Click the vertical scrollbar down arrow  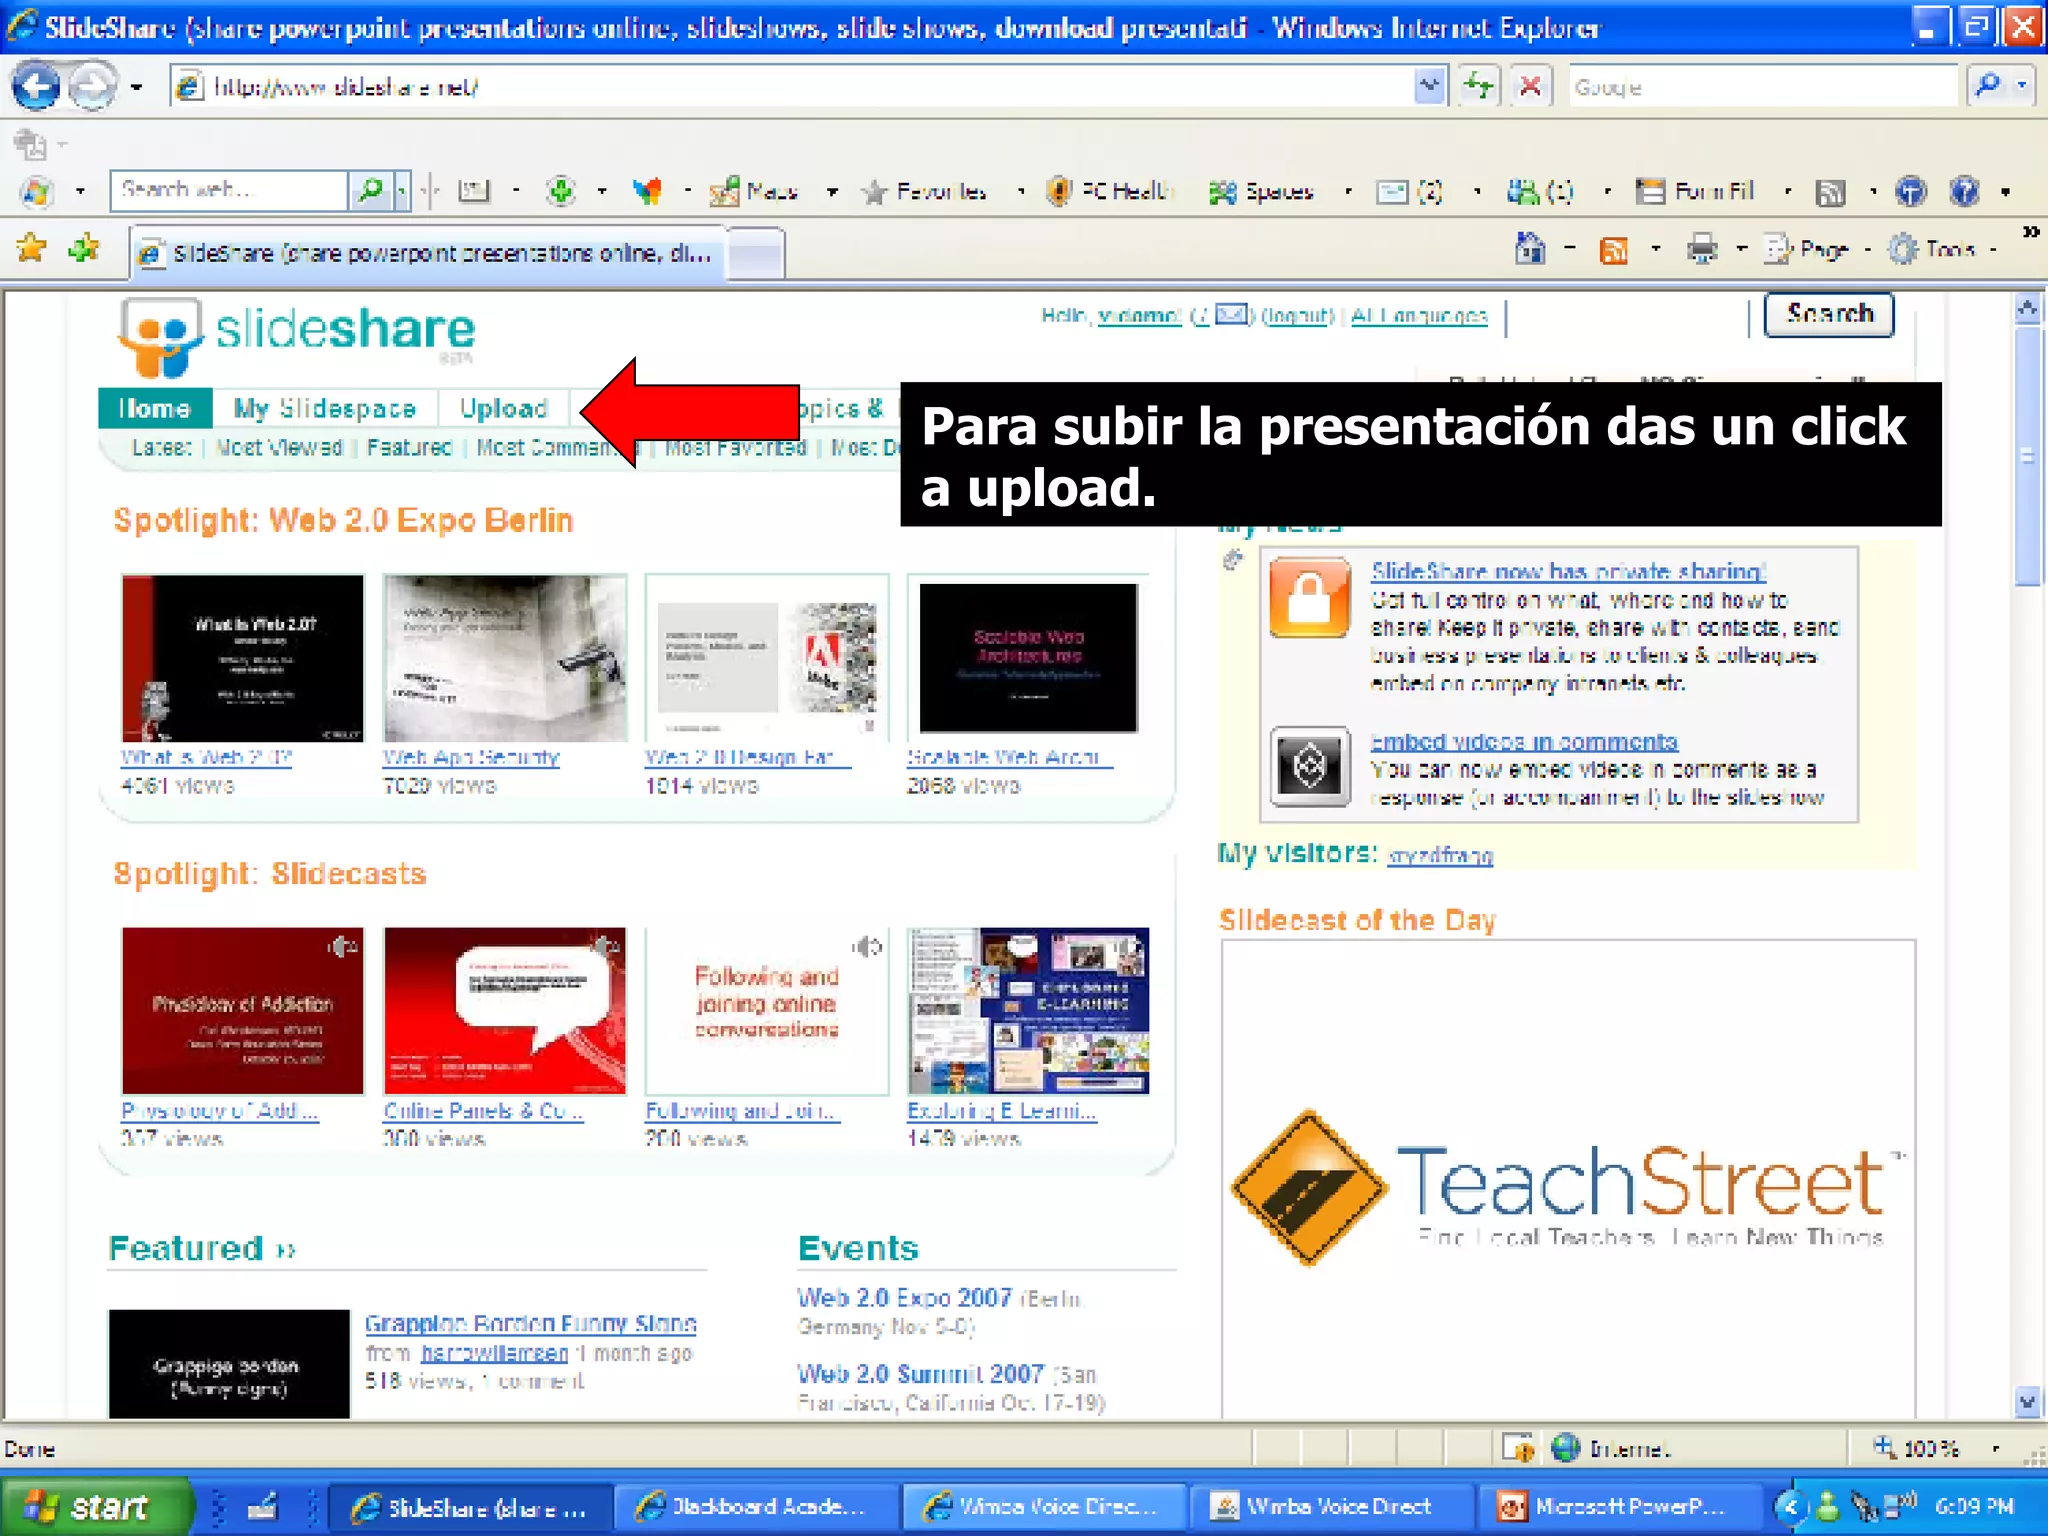tap(2027, 1401)
